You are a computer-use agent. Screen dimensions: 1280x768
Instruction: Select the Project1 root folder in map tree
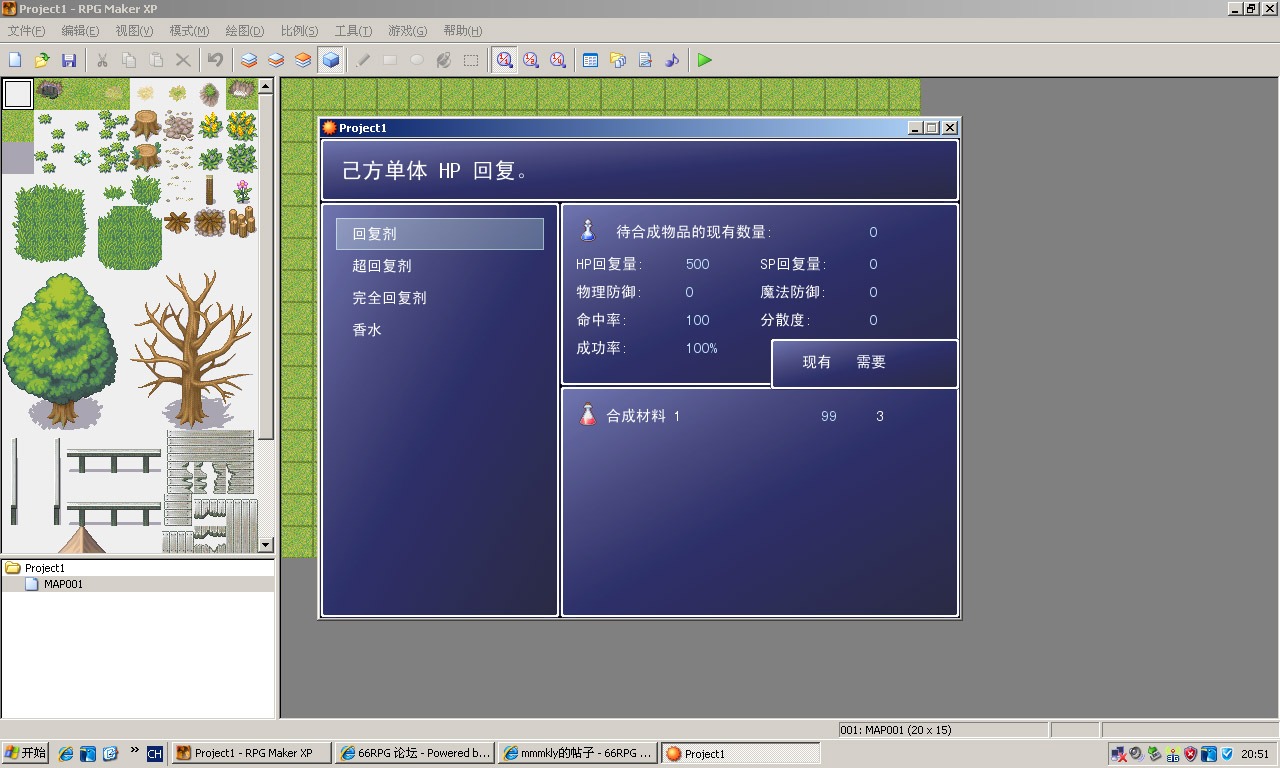click(x=44, y=568)
